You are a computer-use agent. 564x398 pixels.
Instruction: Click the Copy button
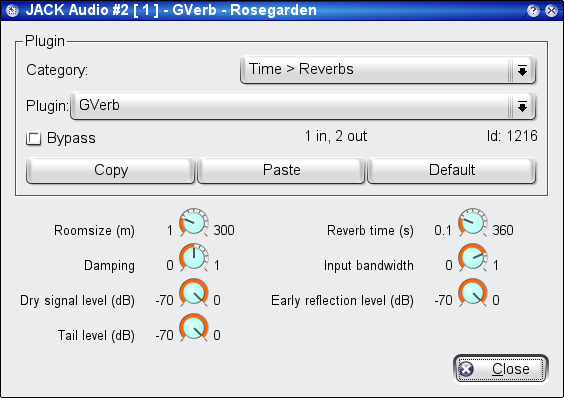pyautogui.click(x=110, y=170)
